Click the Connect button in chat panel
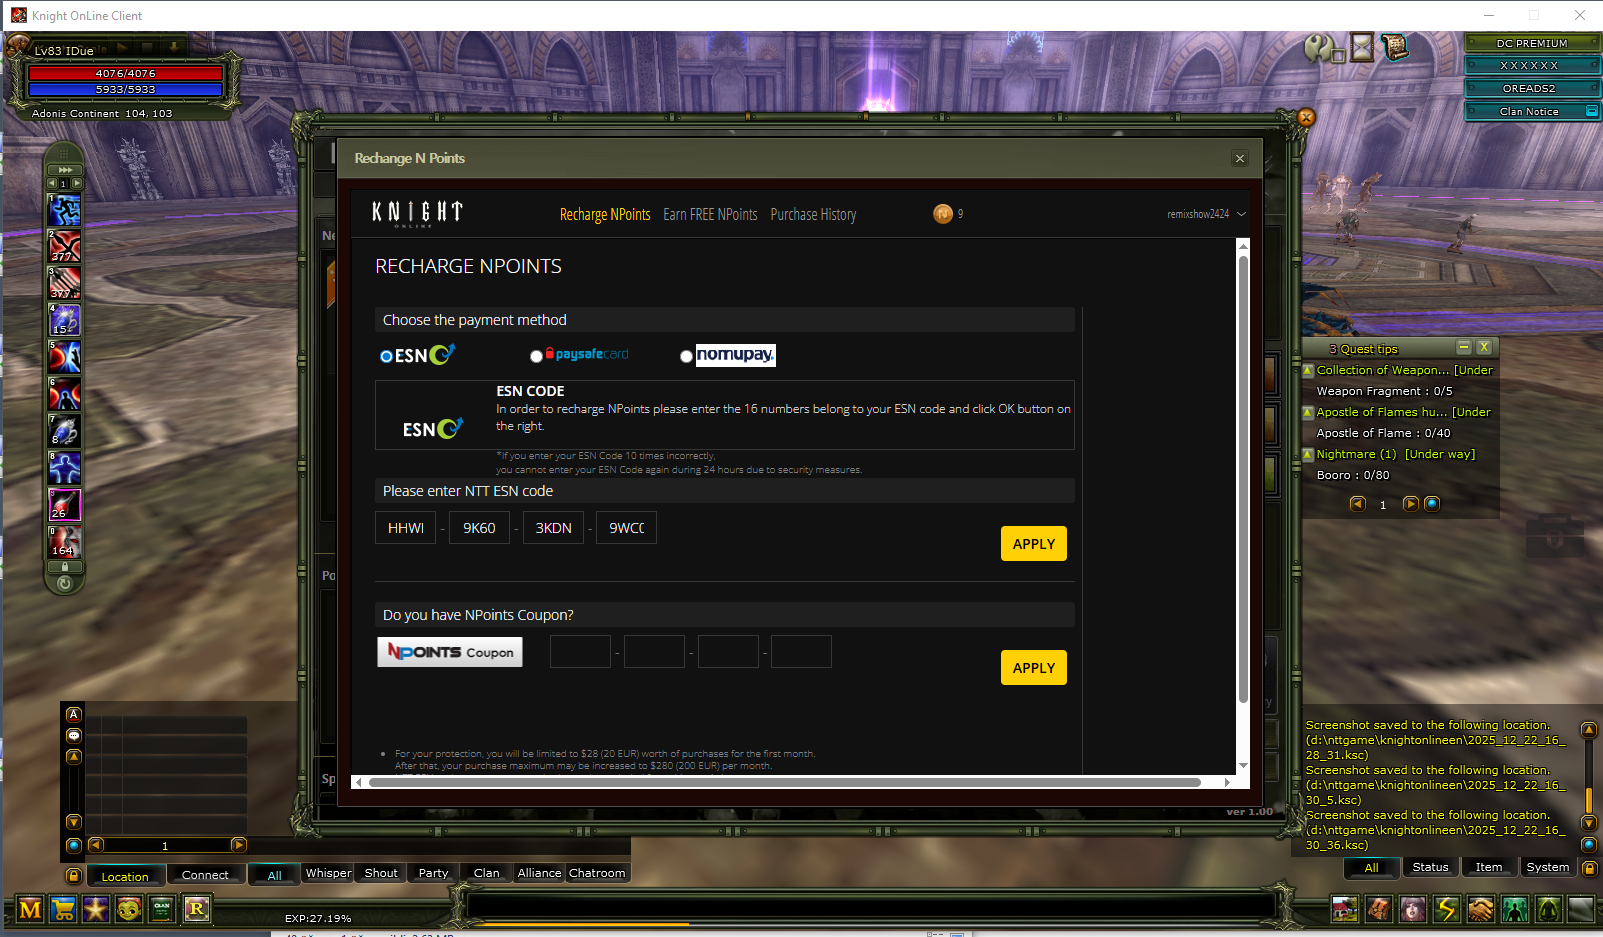This screenshot has height=937, width=1603. point(205,875)
